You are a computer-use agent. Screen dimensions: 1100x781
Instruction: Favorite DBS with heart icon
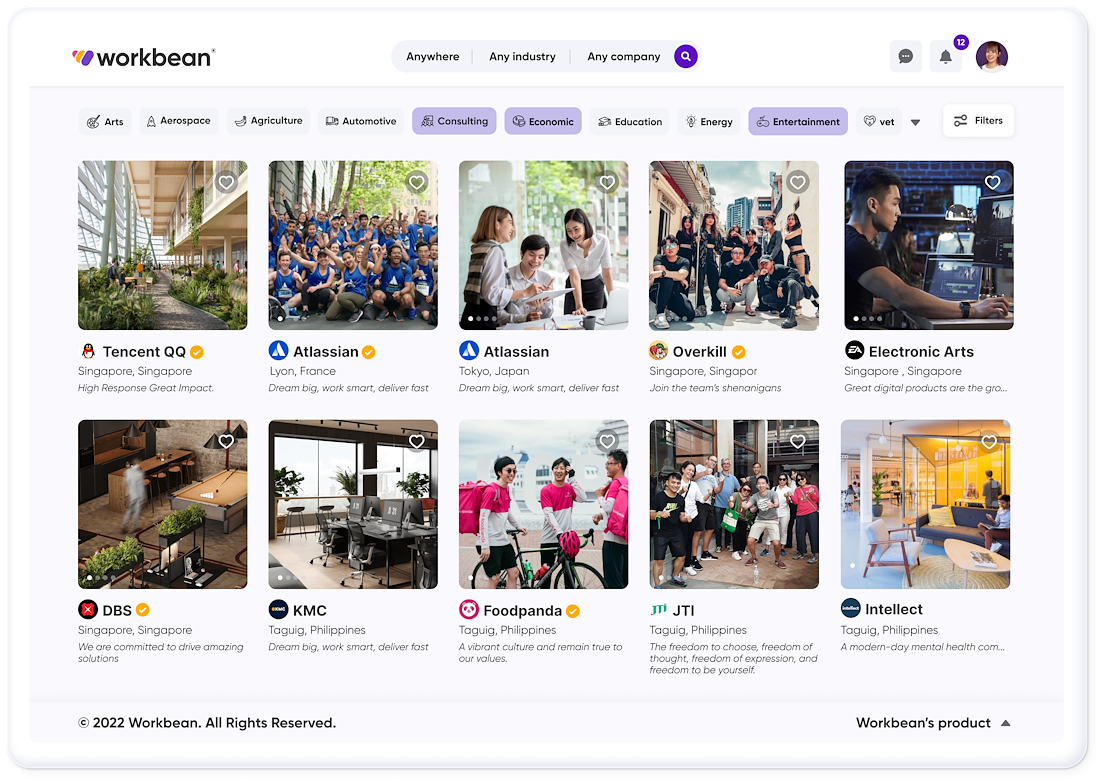click(x=226, y=441)
